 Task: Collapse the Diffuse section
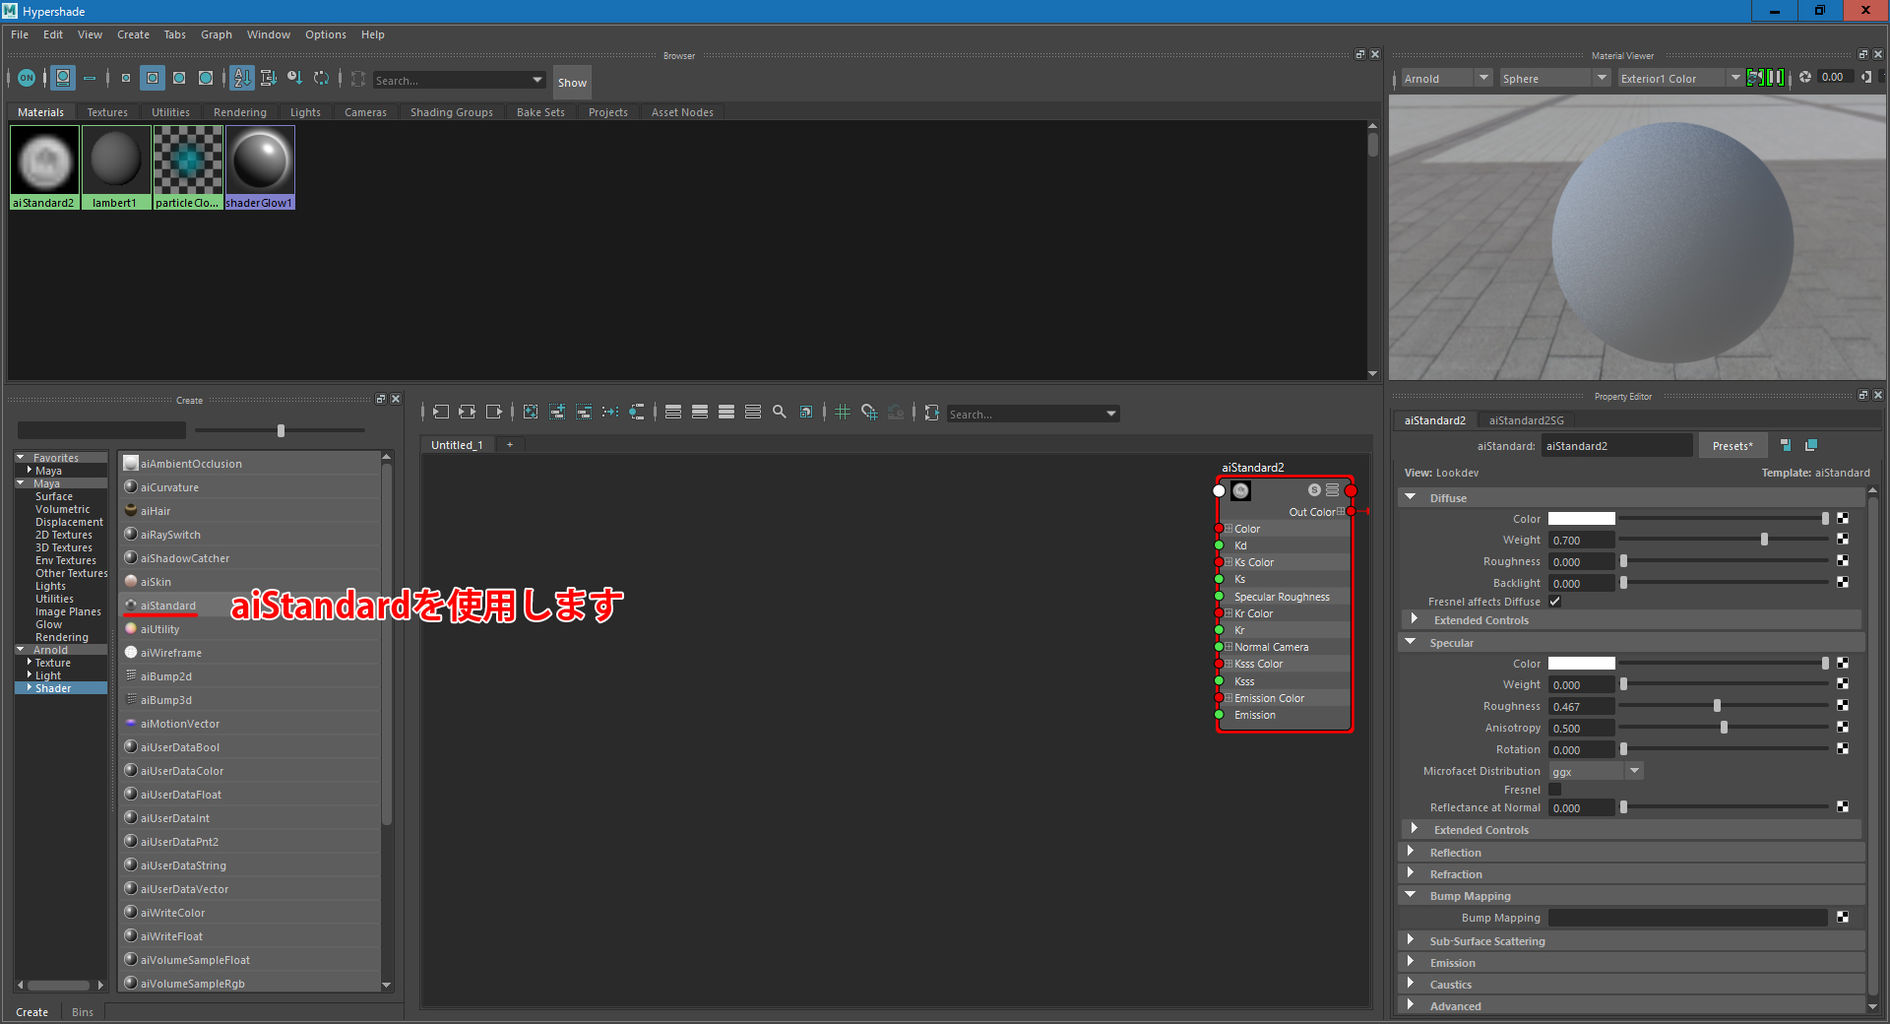tap(1410, 497)
